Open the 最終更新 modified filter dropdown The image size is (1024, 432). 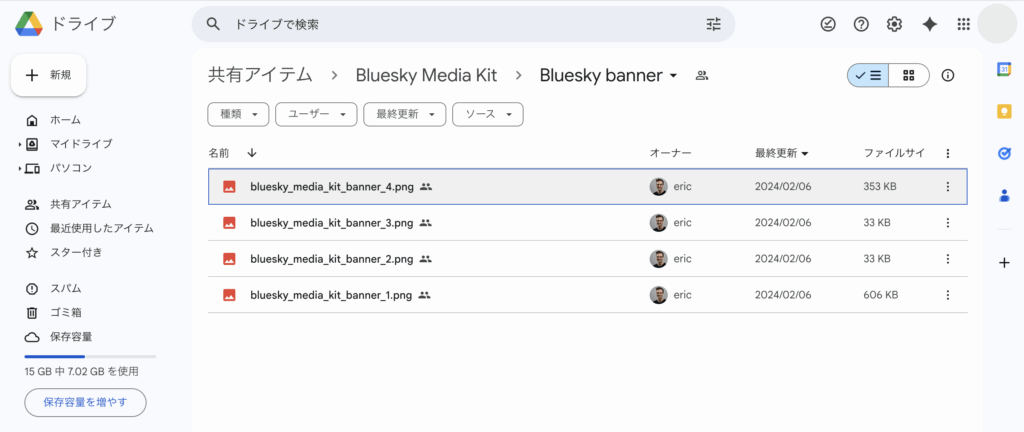click(405, 114)
